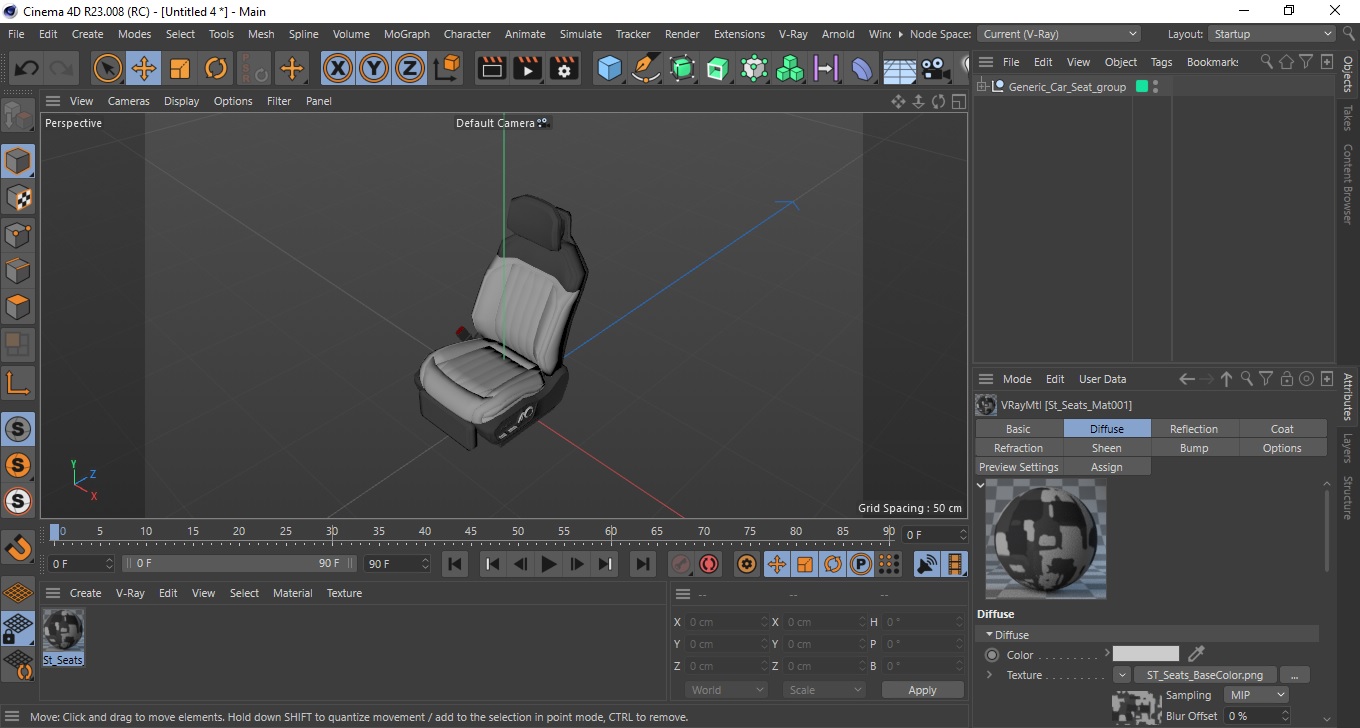Select Texture mode checkered icon

coord(18,198)
